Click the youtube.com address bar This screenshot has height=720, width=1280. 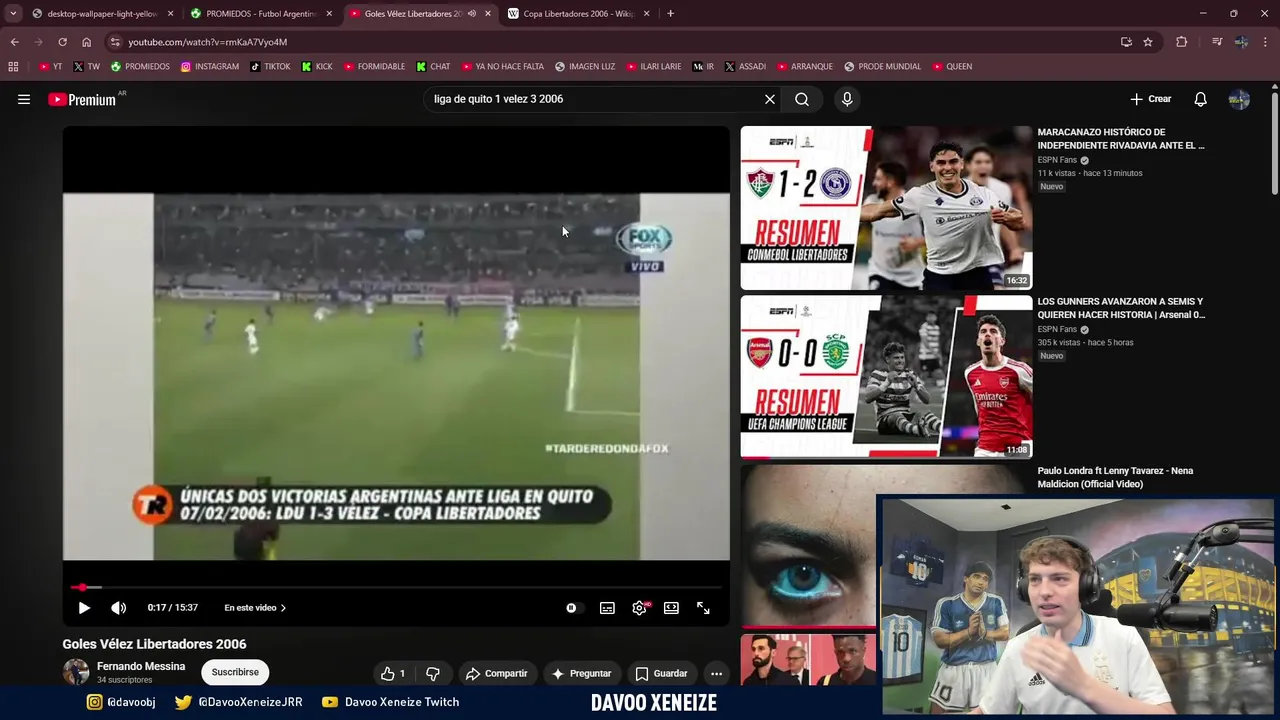tap(610, 42)
